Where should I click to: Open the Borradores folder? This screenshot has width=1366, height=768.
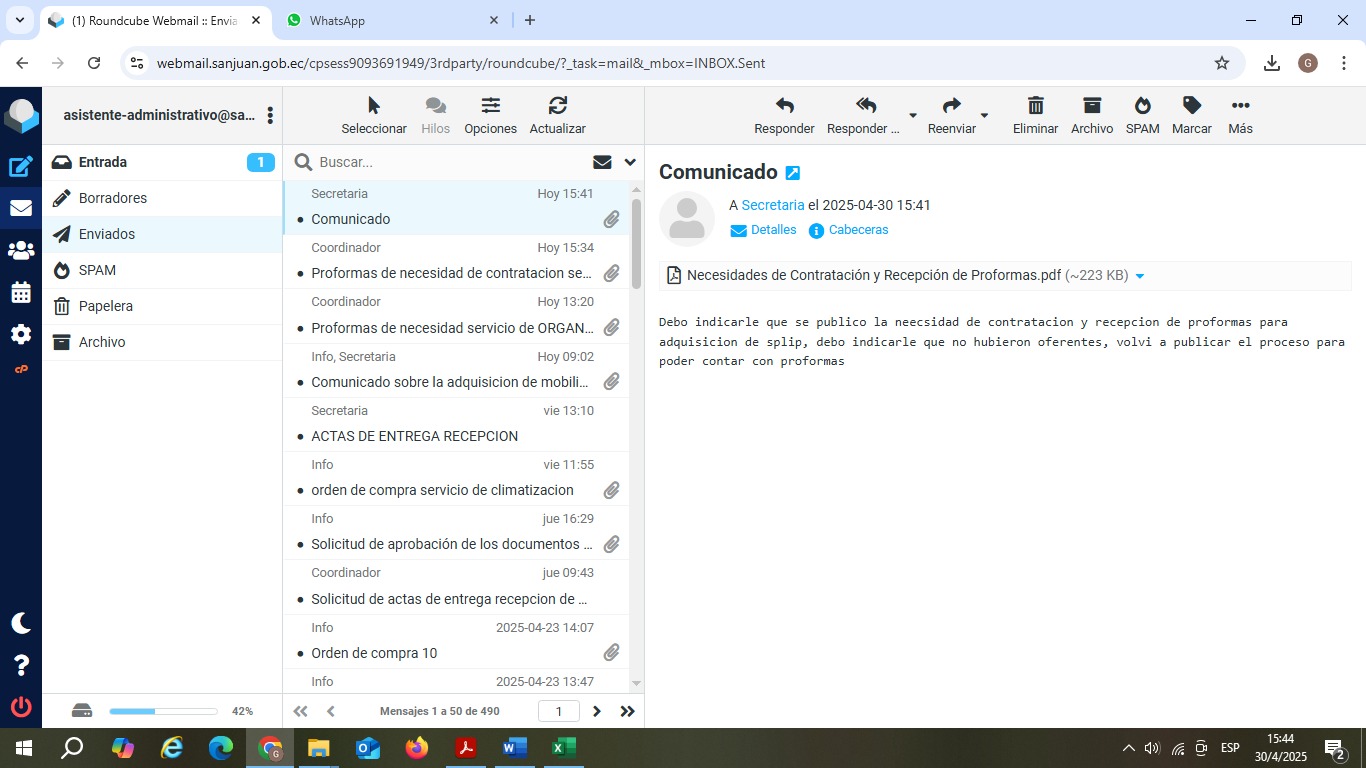coord(113,198)
